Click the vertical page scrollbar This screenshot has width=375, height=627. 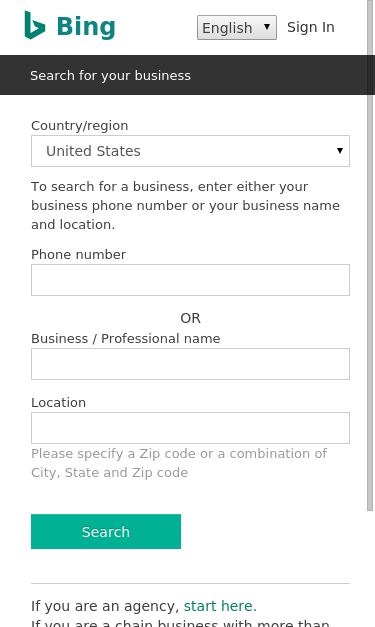[370, 255]
